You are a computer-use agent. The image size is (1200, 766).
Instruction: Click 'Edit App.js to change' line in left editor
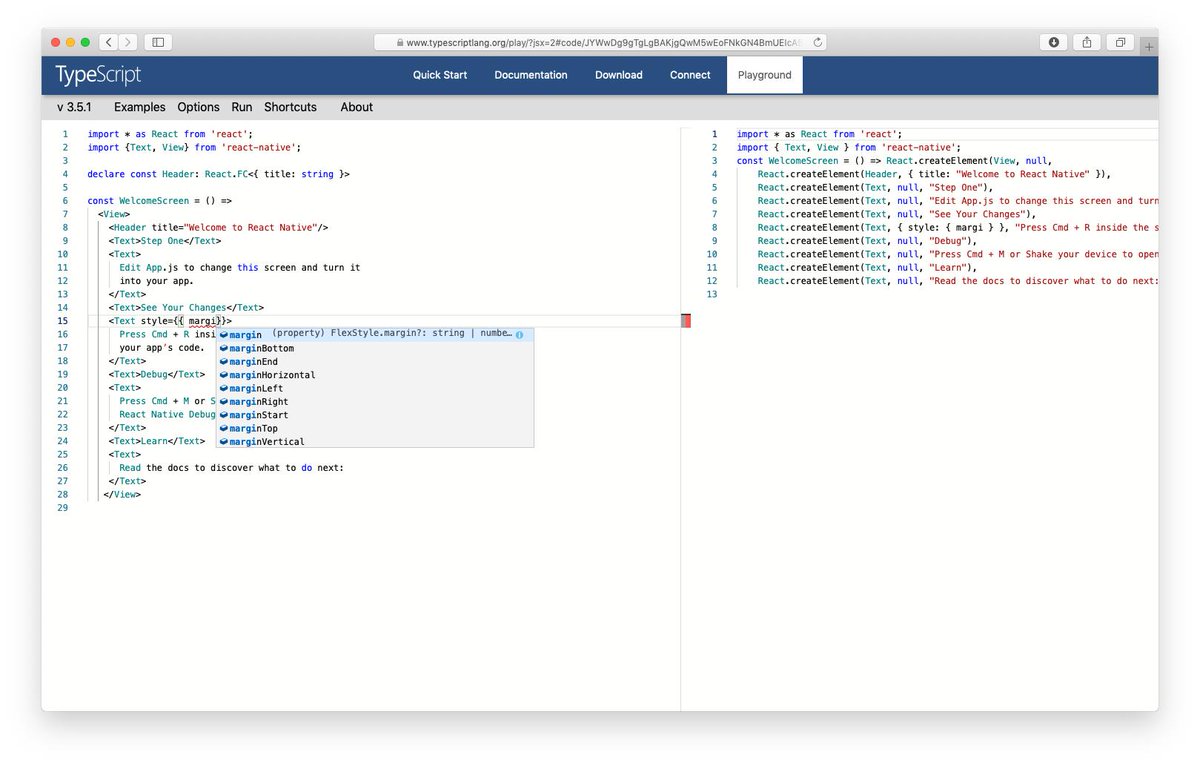pos(240,267)
